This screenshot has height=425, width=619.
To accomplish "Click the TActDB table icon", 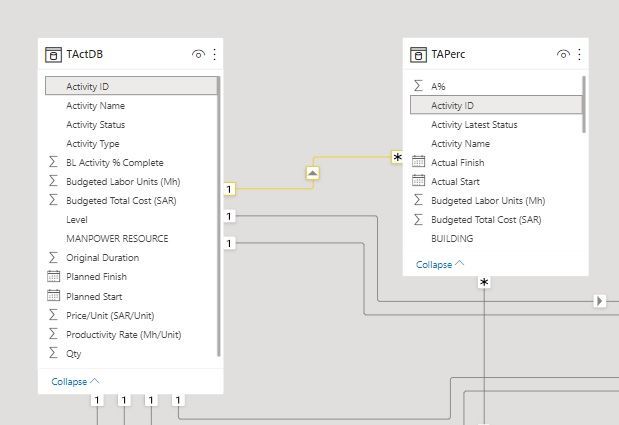I will pos(54,54).
